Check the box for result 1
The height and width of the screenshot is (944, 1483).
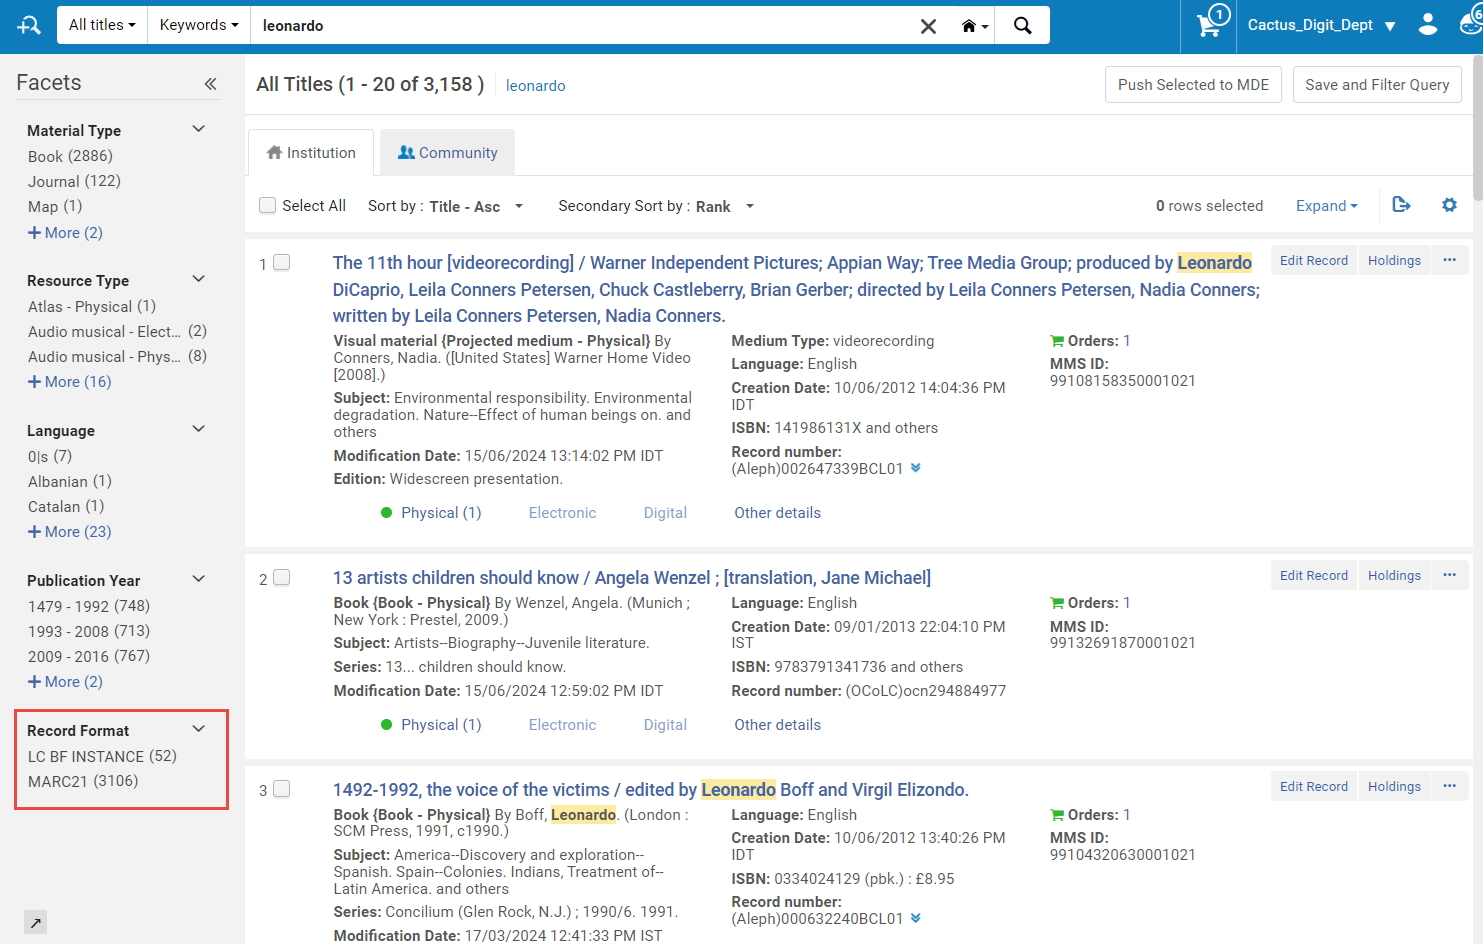(282, 262)
